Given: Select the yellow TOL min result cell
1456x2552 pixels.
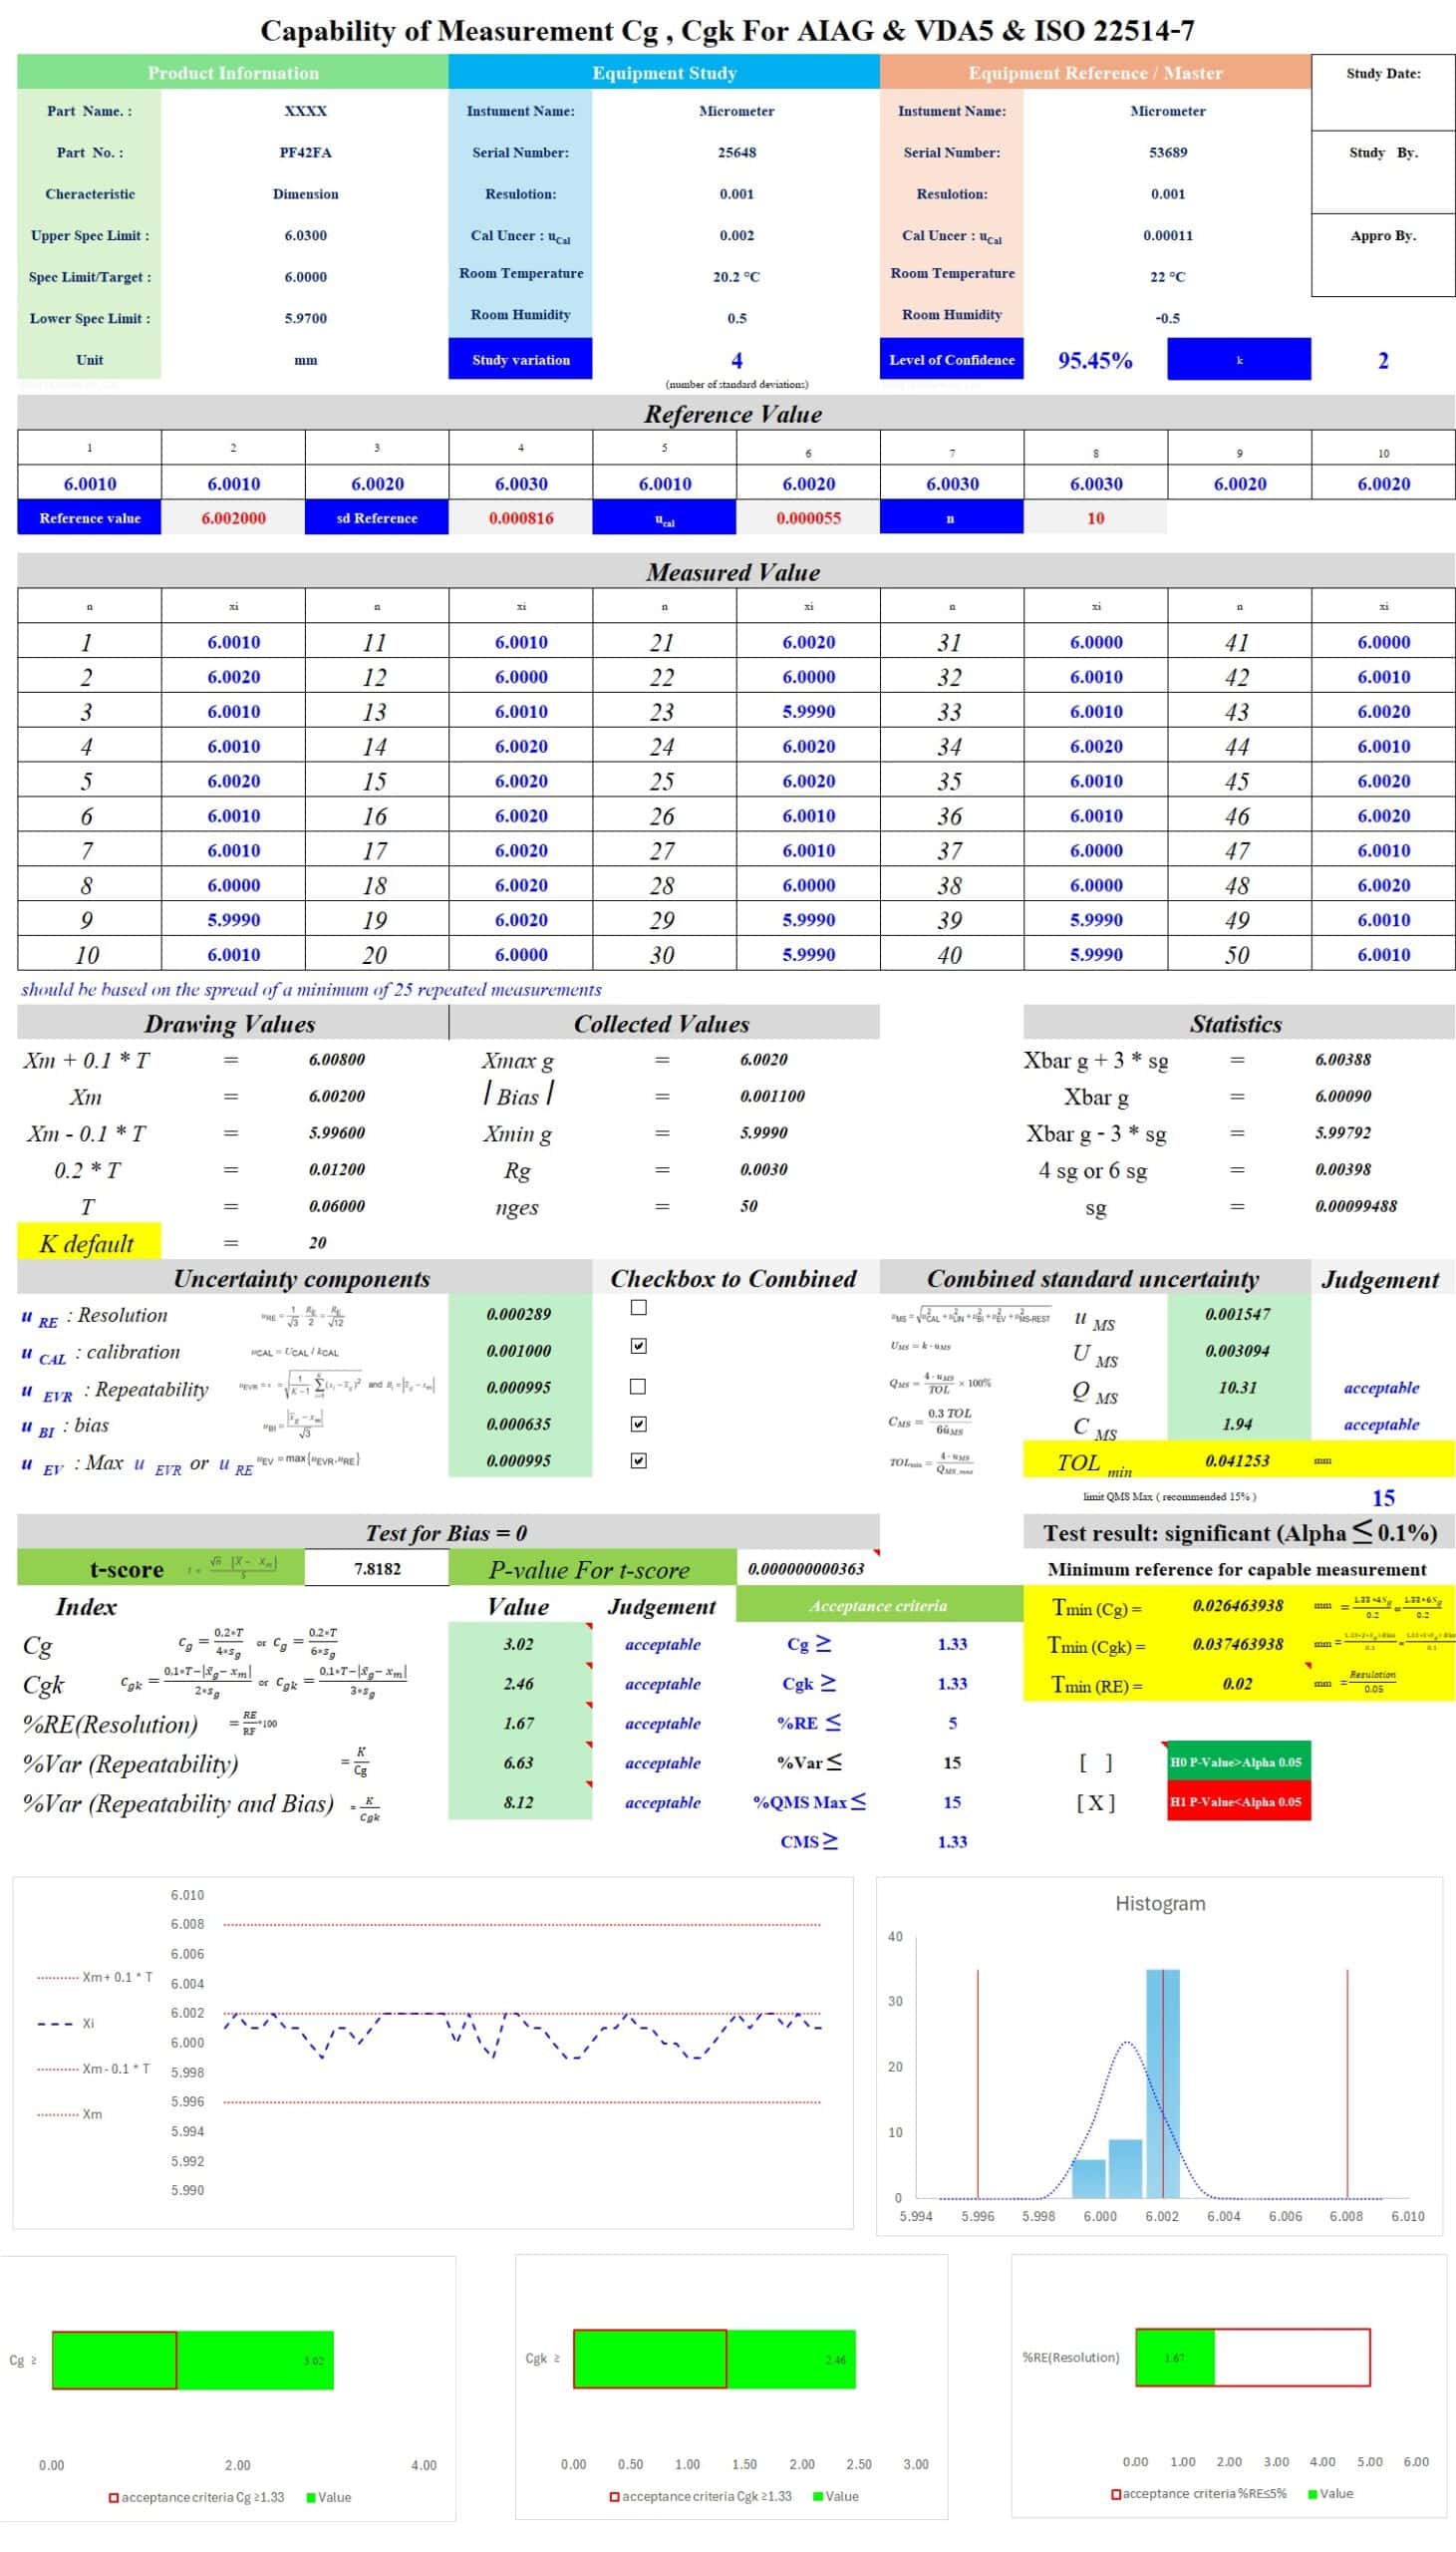Looking at the screenshot, I should [x=1237, y=1461].
